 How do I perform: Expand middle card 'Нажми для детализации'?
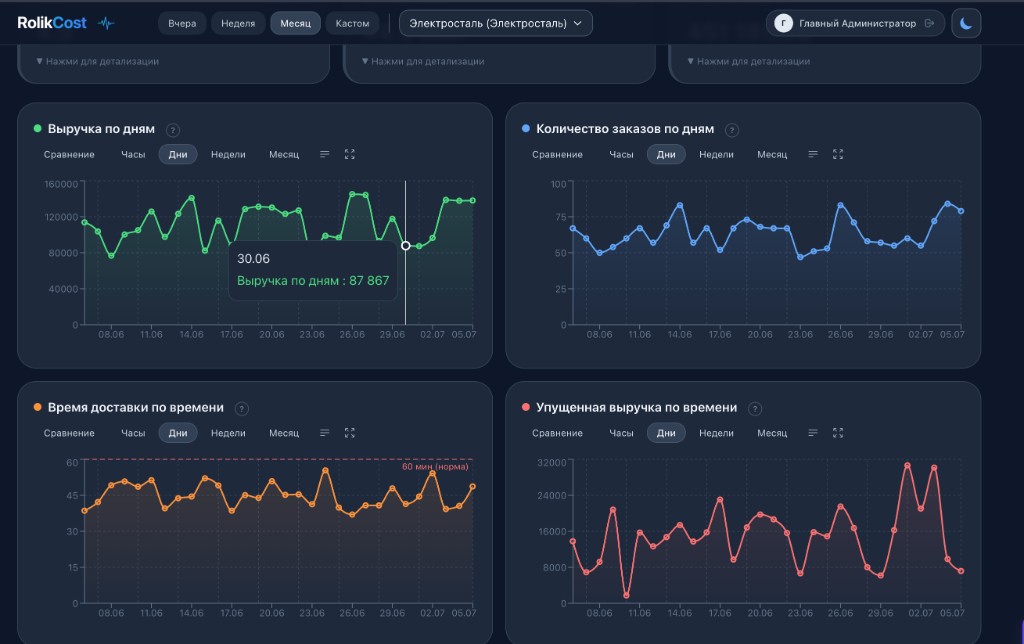point(423,61)
